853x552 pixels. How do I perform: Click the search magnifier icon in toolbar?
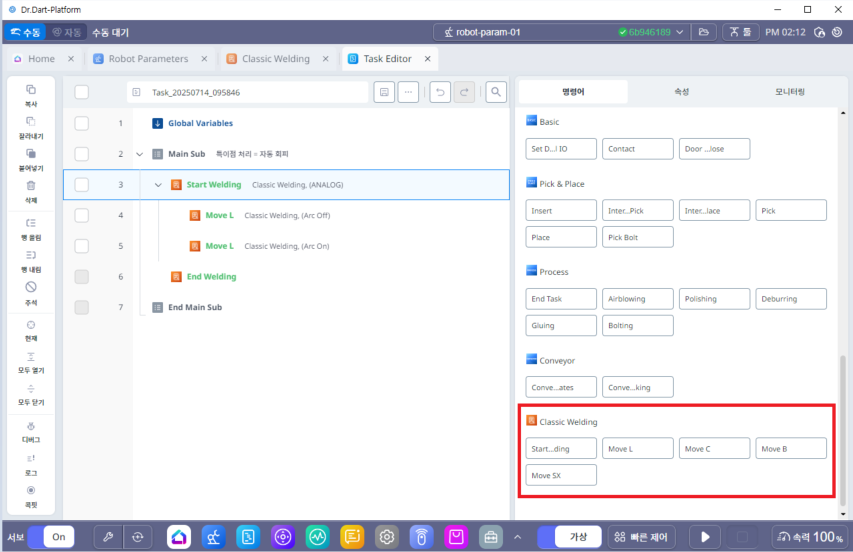(x=495, y=92)
